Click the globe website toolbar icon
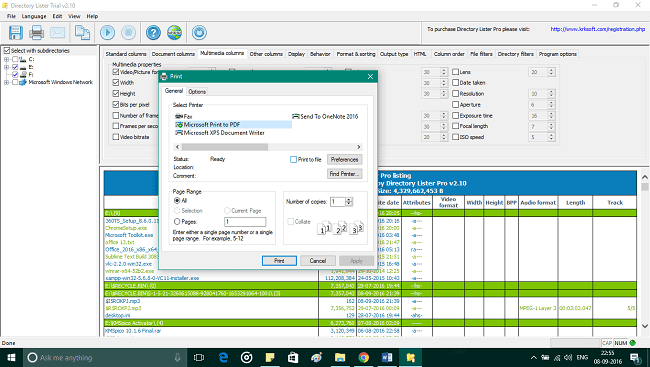Viewport: 650px width, 367px height. pos(175,32)
